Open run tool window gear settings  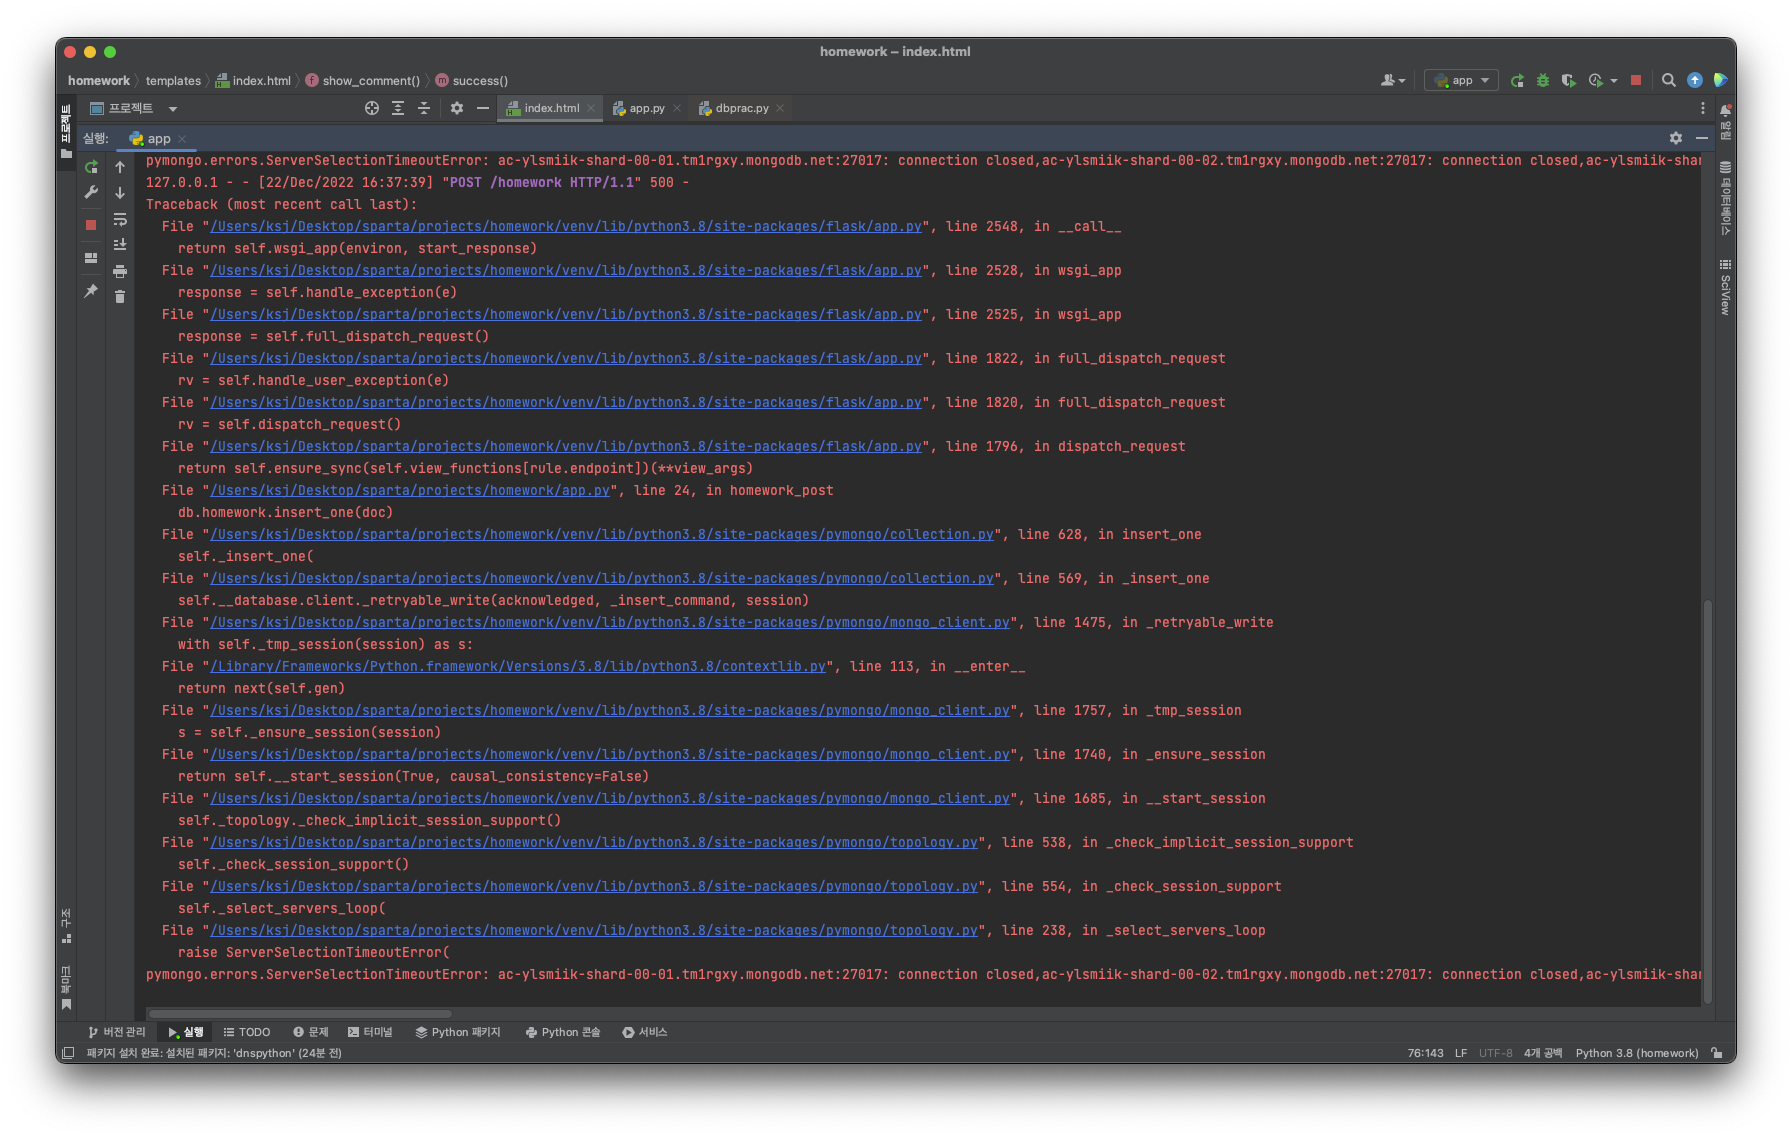1676,138
